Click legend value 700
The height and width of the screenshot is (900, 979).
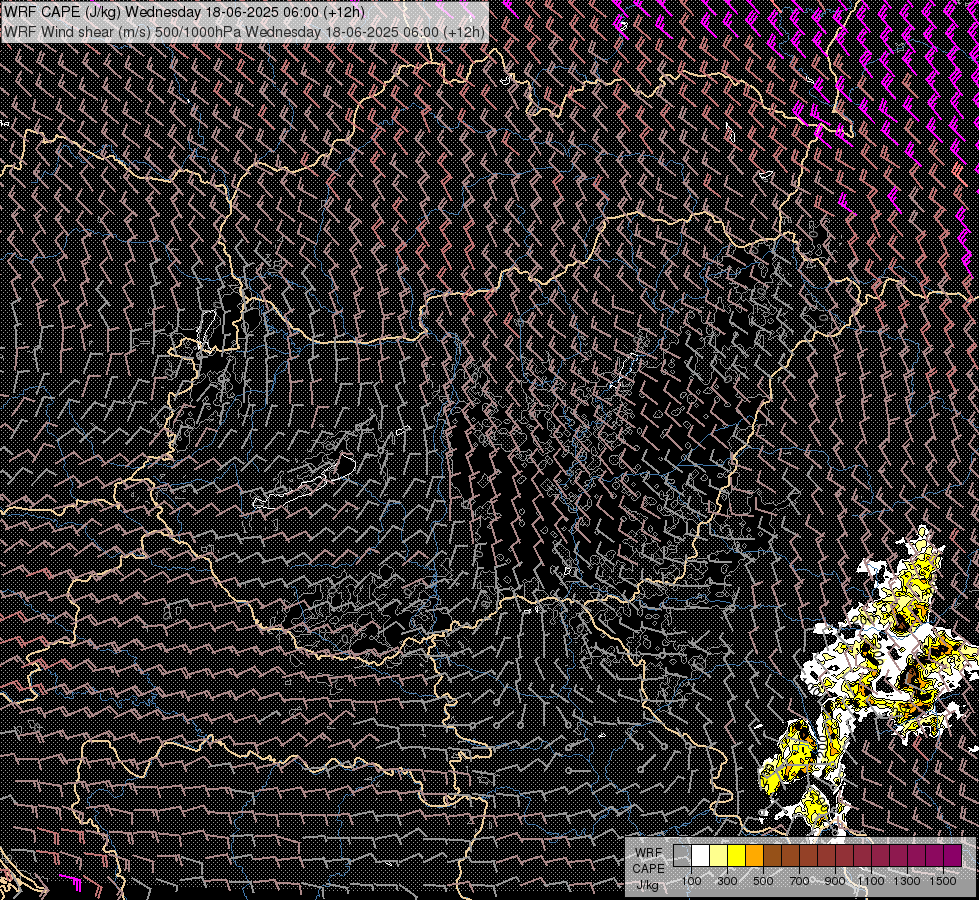799,881
